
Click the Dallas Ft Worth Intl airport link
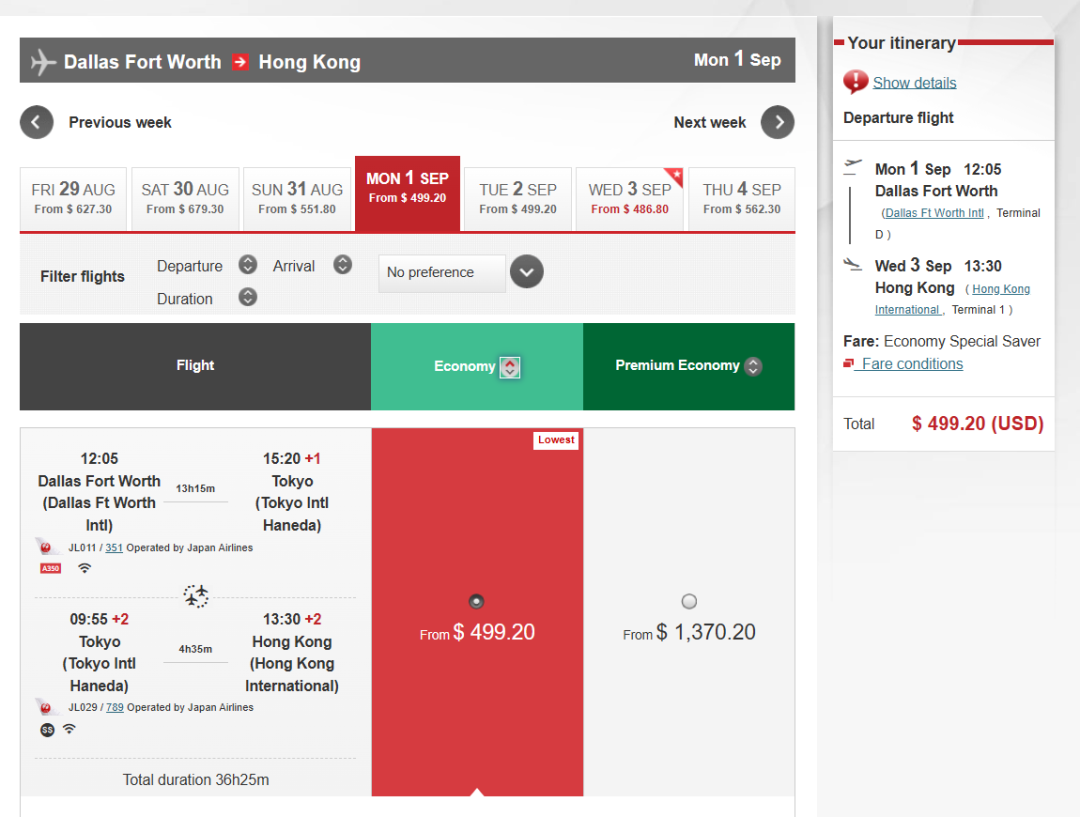934,213
